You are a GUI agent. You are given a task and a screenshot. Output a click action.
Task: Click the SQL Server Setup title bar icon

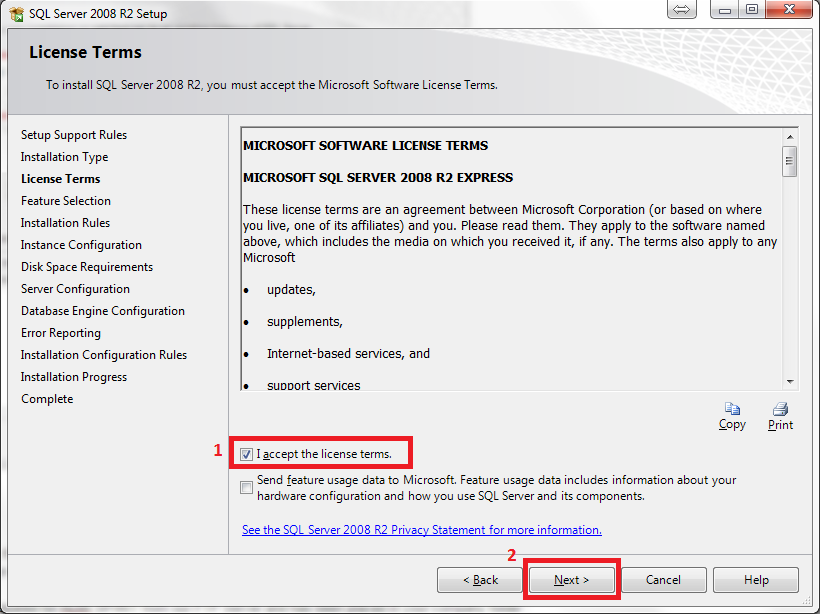tap(17, 14)
